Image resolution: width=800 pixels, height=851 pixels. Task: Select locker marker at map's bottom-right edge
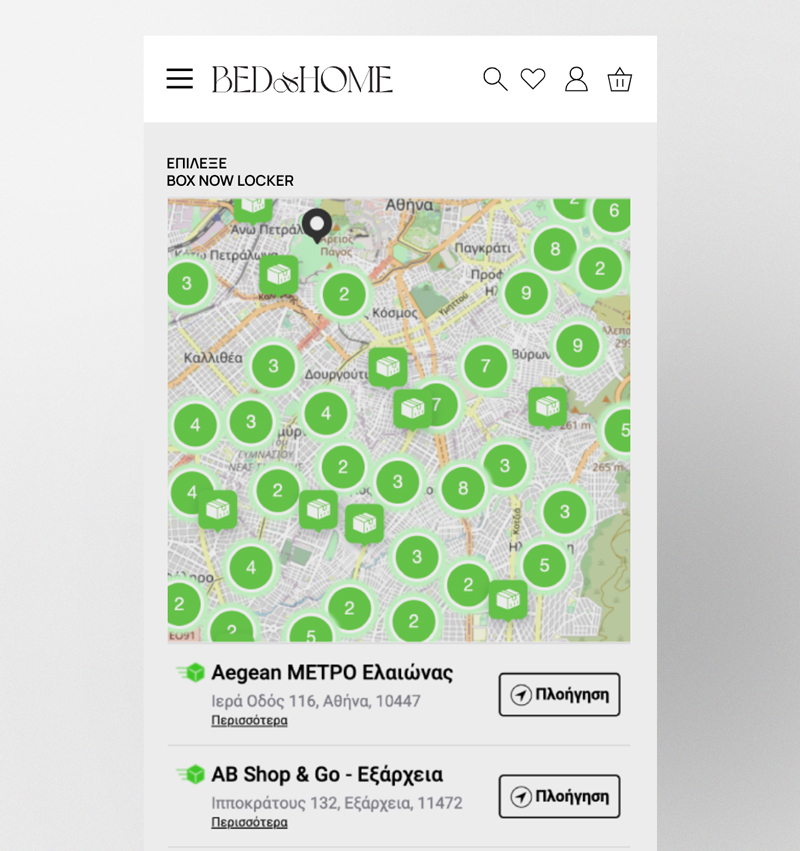[x=508, y=598]
